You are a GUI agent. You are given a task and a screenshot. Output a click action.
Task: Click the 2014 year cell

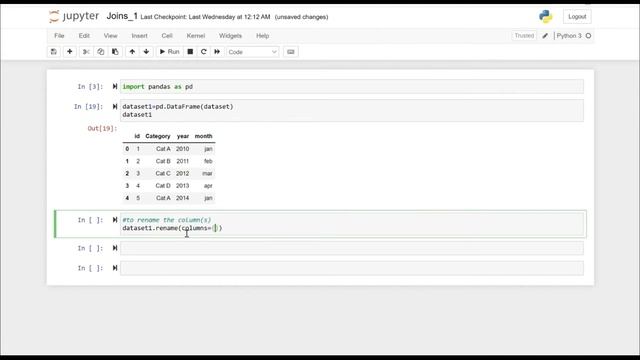182,198
